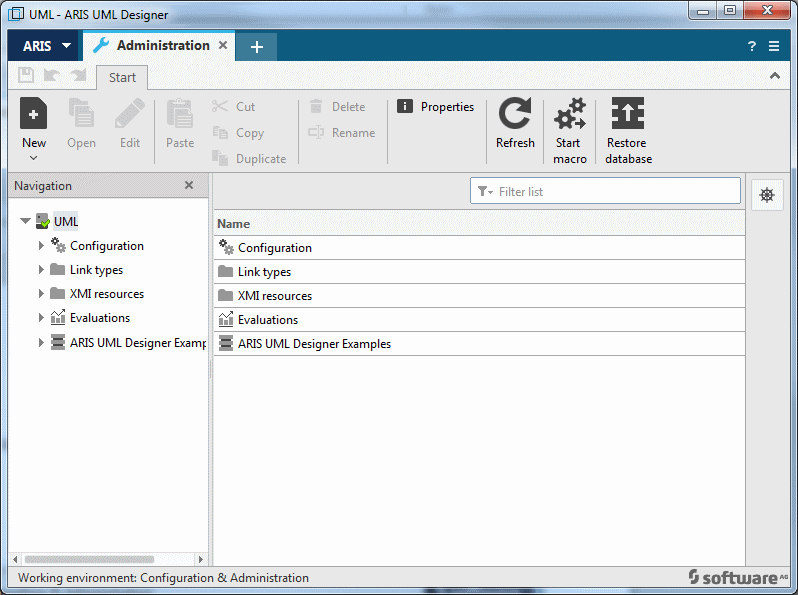Image resolution: width=798 pixels, height=595 pixels.
Task: Click the Edit pencil icon
Action: click(130, 113)
